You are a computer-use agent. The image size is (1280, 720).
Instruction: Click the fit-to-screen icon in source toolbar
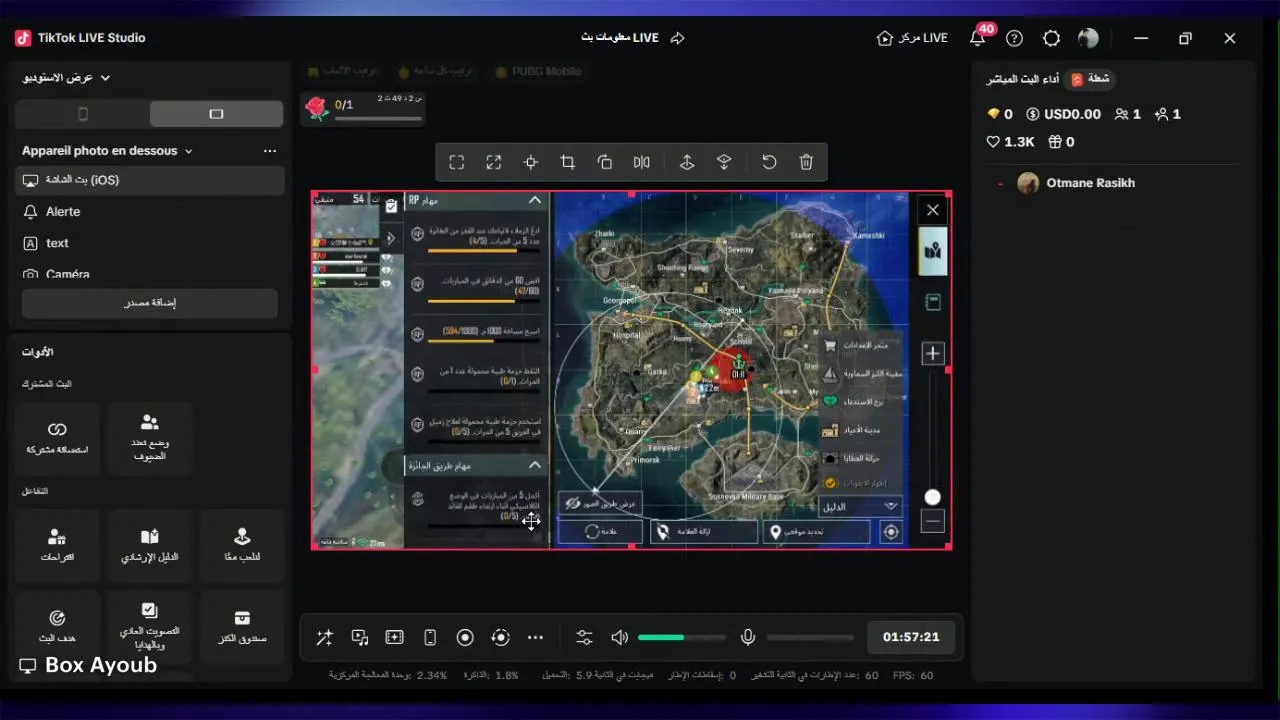click(456, 162)
